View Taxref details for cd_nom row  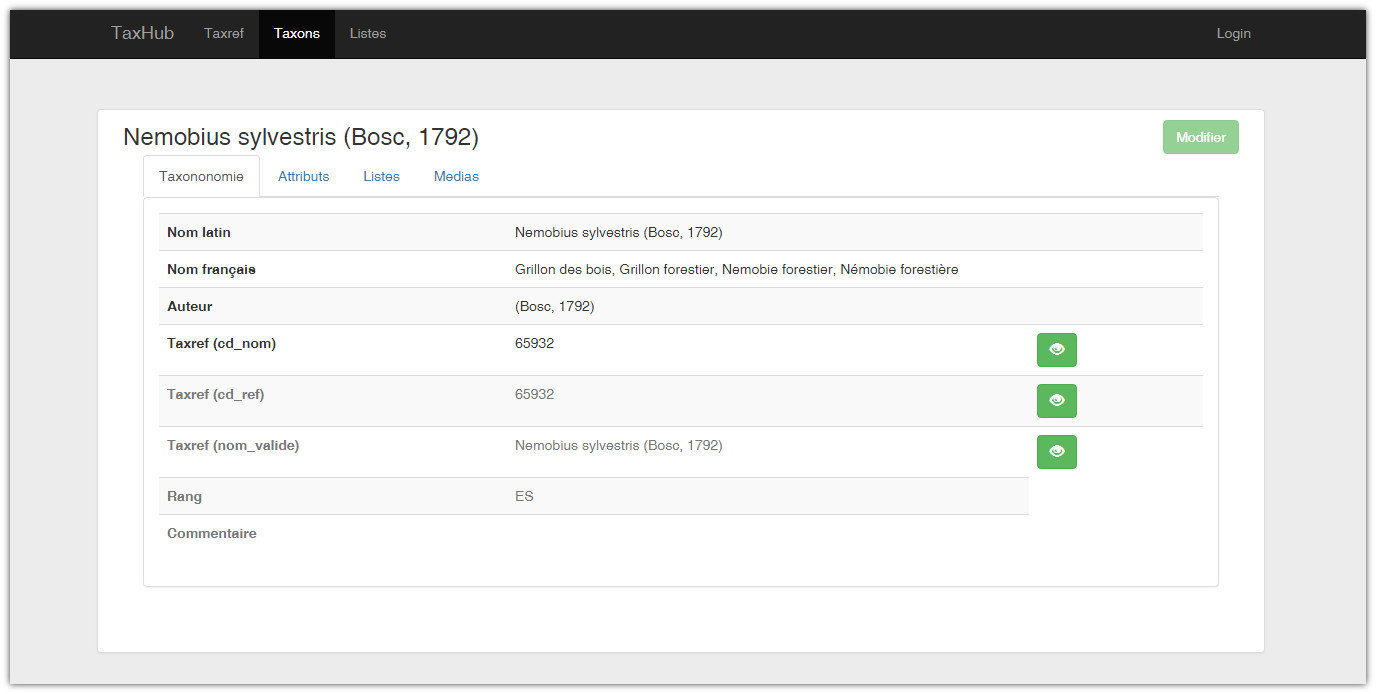pos(1056,350)
